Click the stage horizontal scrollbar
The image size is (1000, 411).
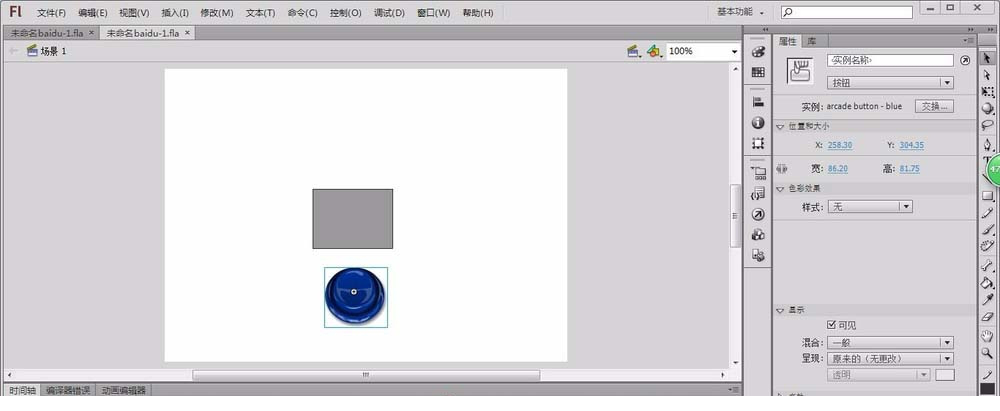coord(366,375)
